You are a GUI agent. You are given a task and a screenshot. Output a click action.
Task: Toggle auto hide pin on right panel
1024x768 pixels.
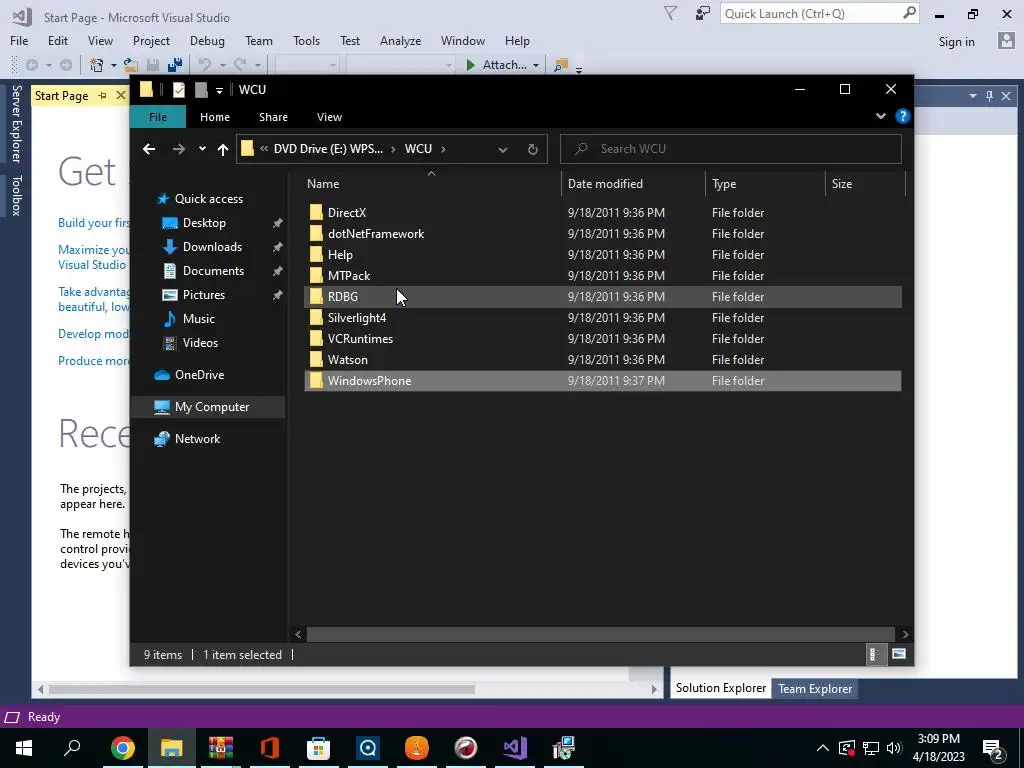989,96
